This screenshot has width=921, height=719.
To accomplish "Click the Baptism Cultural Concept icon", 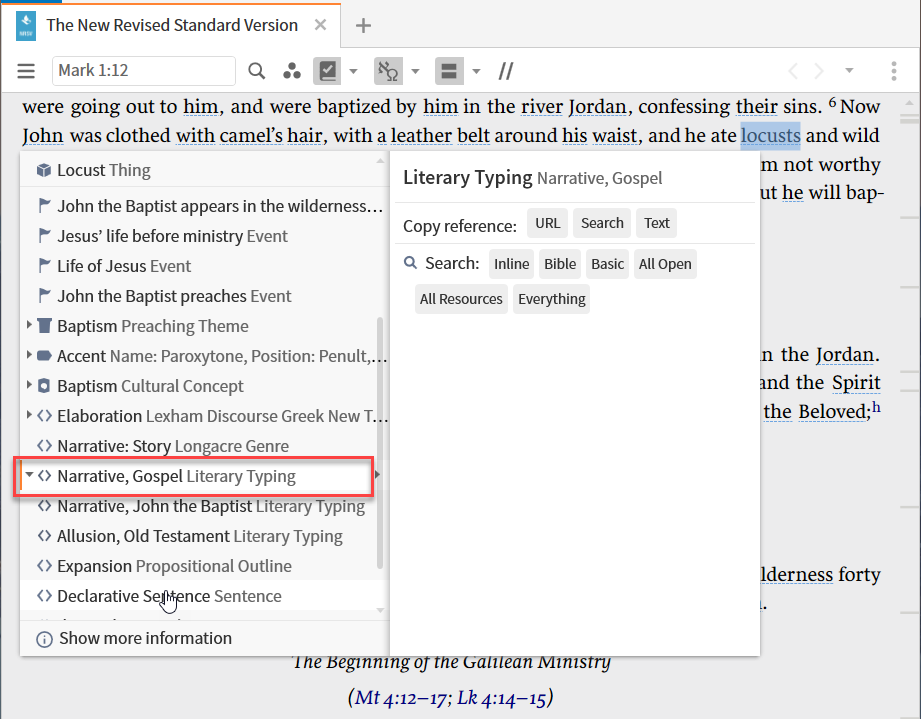I will [x=44, y=386].
